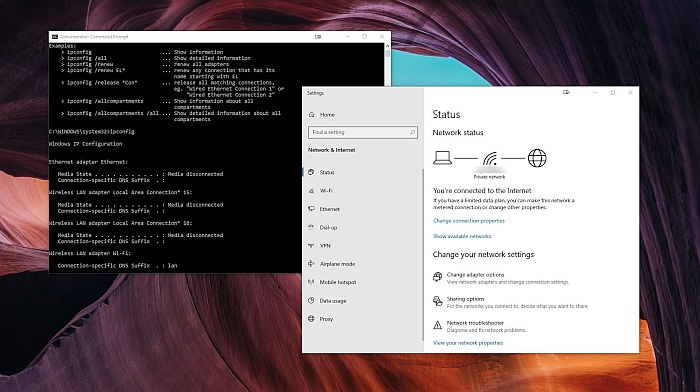
Task: Click the Internet globe icon in network diagram
Action: [537, 158]
